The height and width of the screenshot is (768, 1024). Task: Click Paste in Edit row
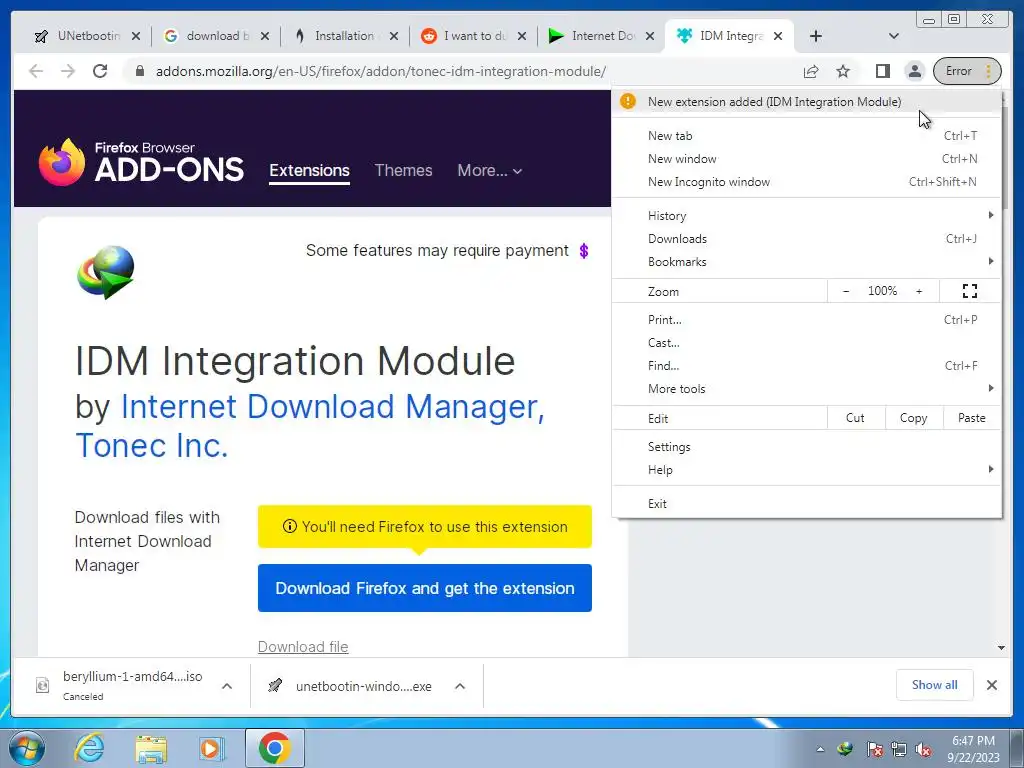[972, 418]
